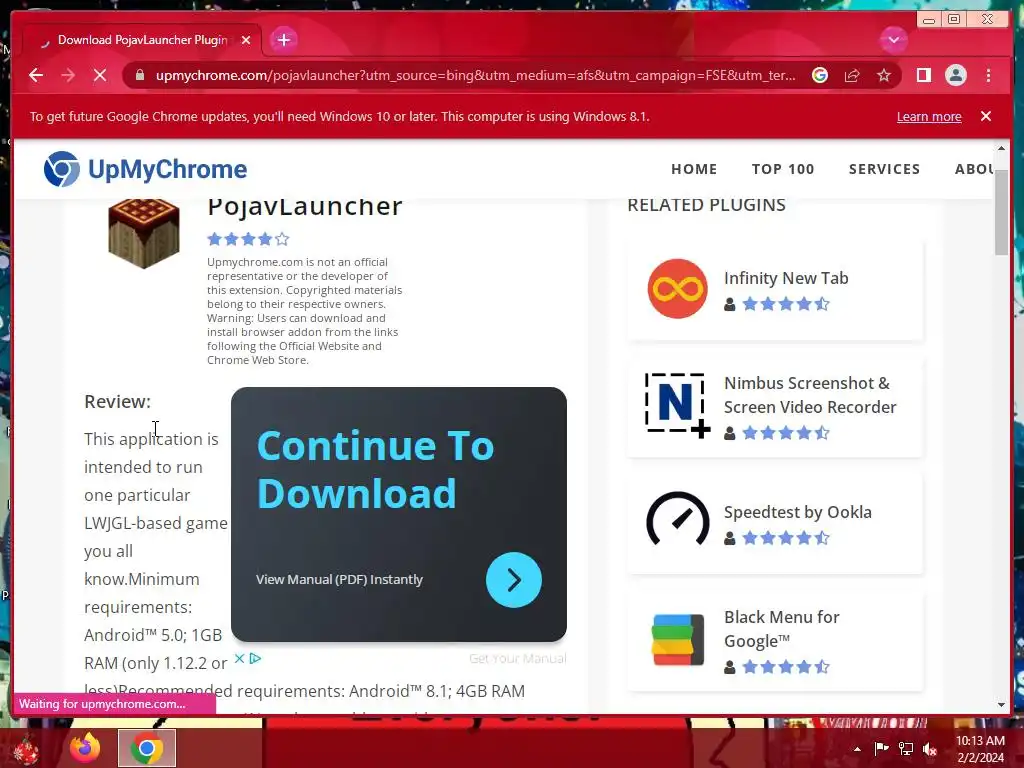
Task: Click View Manual (PDF) Instantly text
Action: (339, 579)
